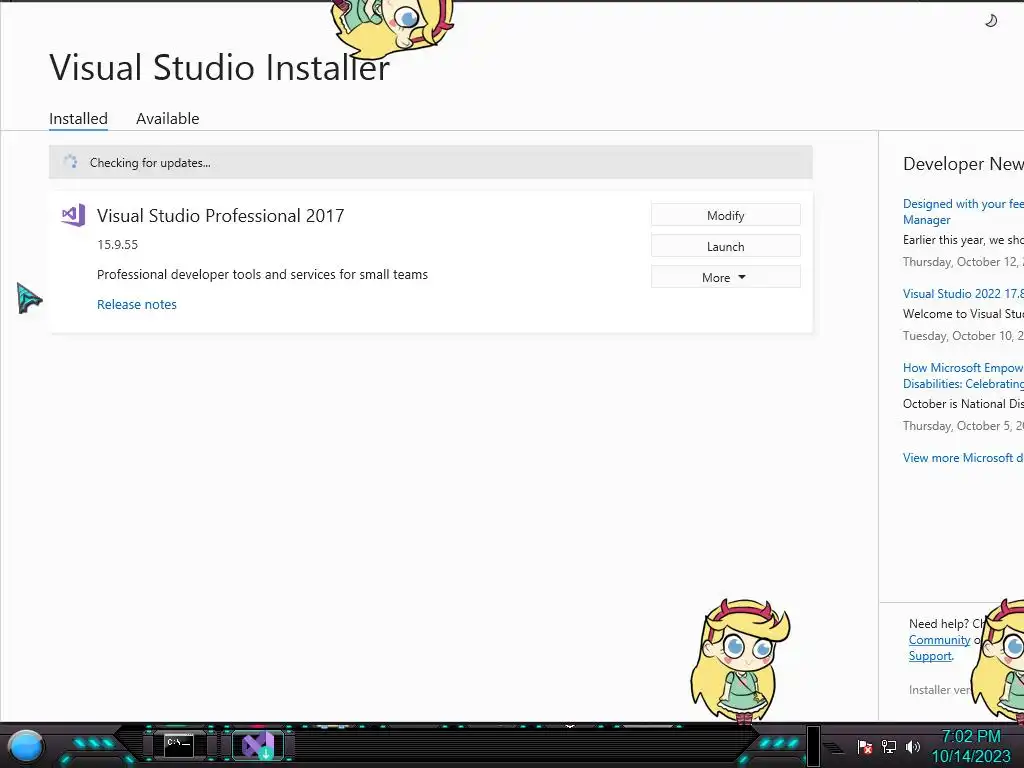
Task: Open Visual Studio 2022 17.8 news link
Action: click(963, 294)
